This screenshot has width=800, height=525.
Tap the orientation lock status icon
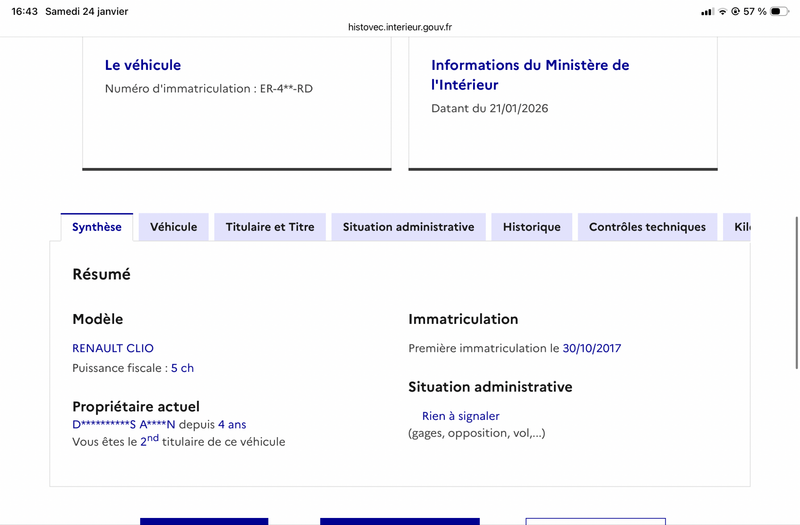[735, 12]
